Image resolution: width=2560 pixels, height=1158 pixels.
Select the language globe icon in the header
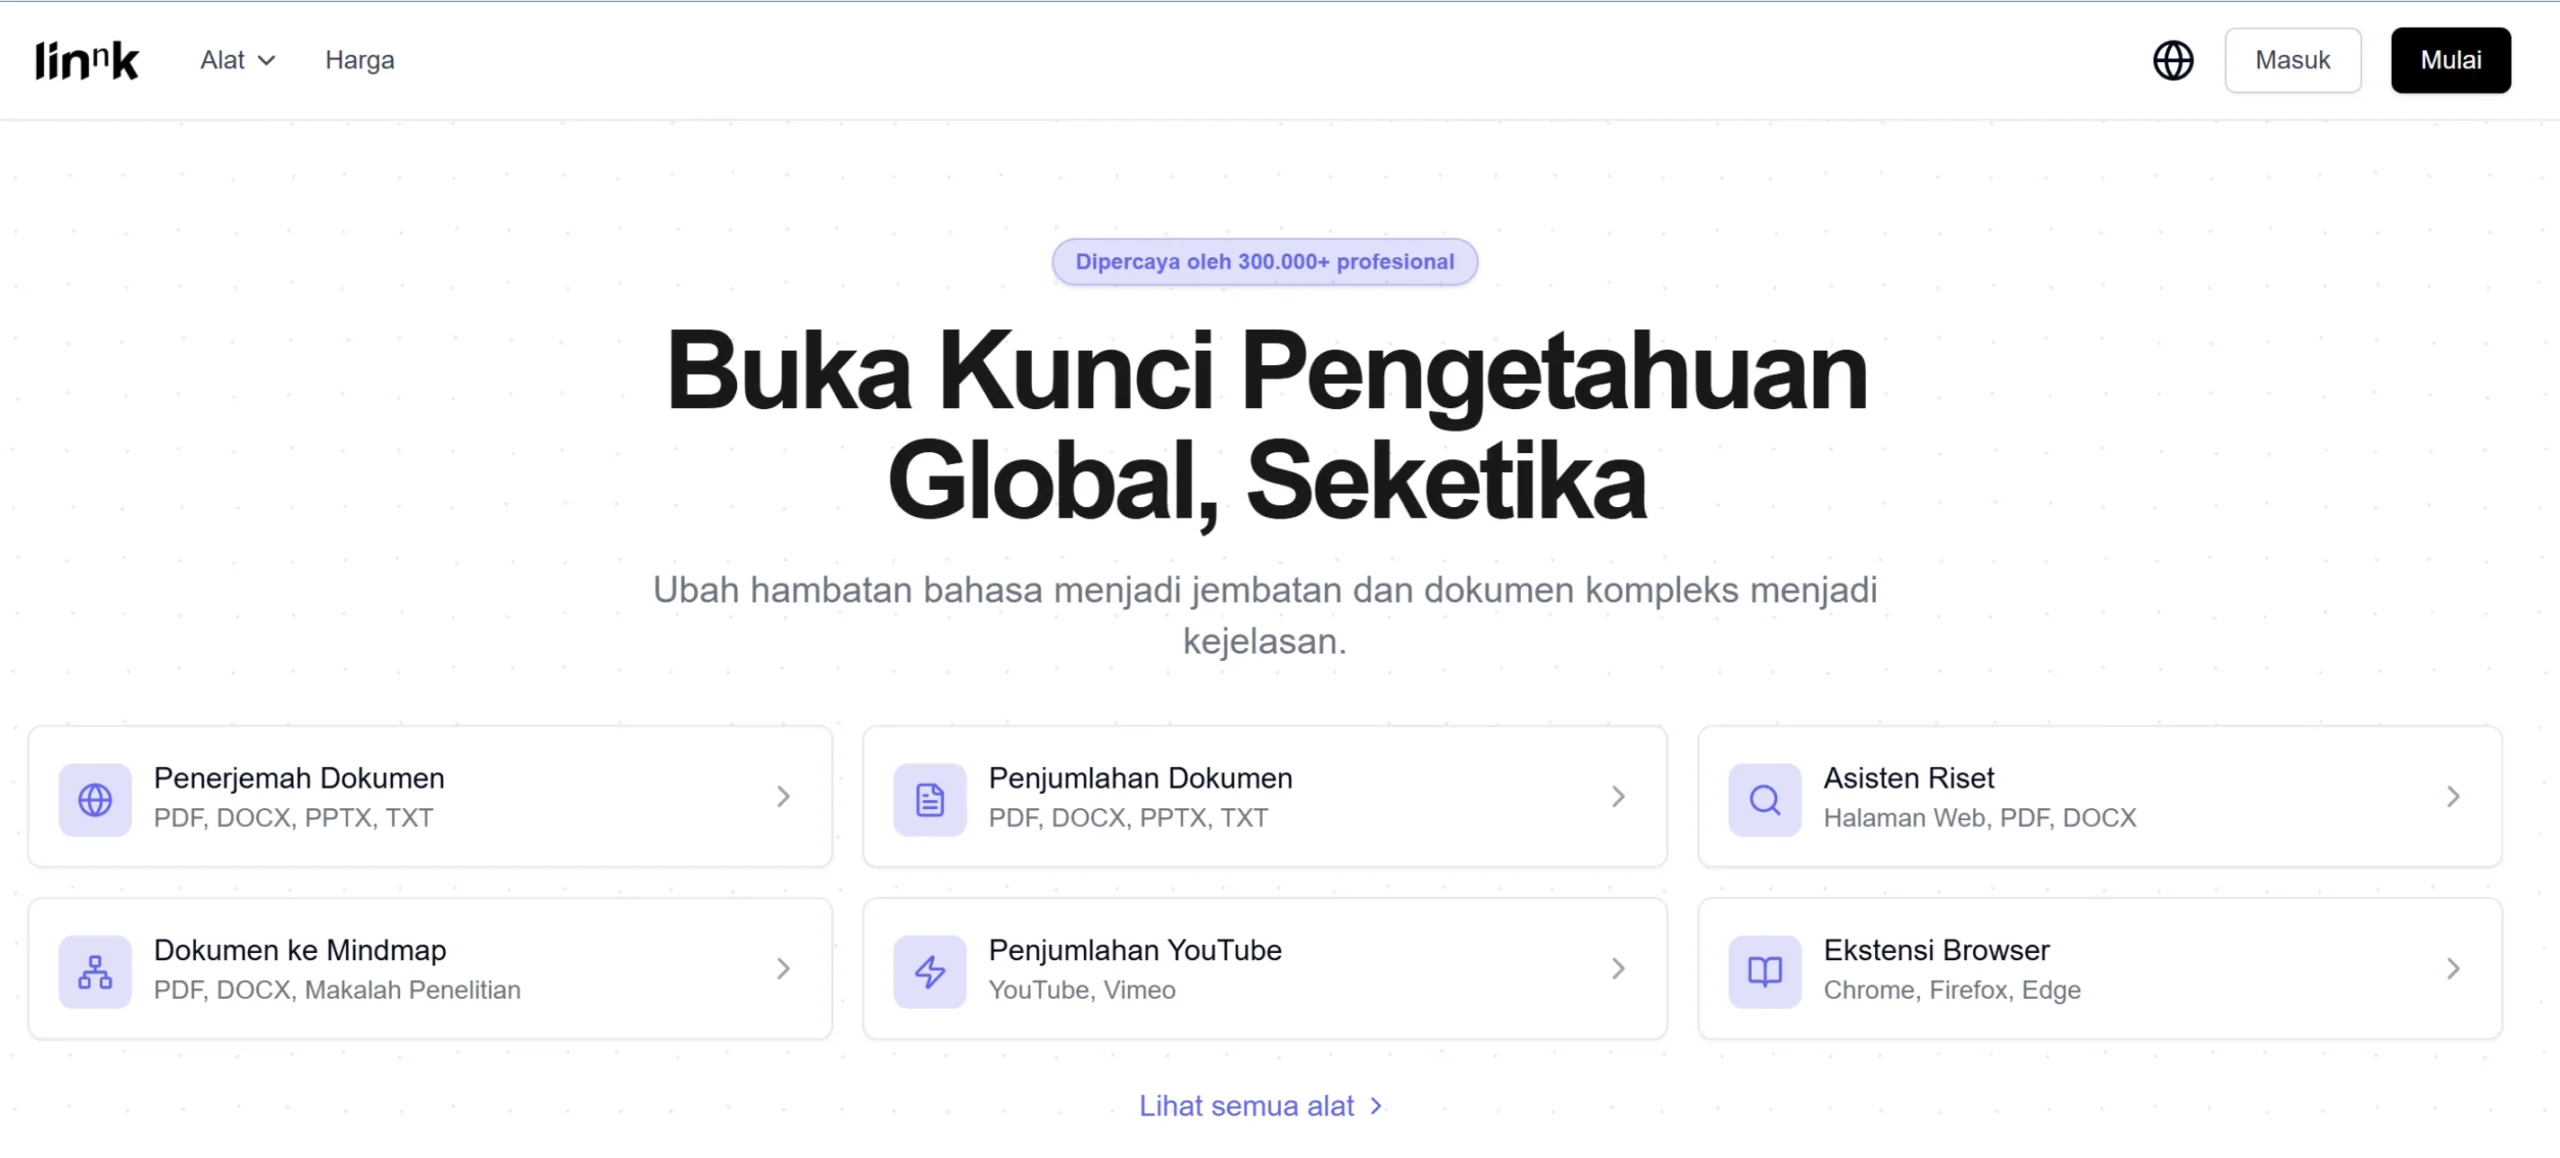(x=2172, y=60)
